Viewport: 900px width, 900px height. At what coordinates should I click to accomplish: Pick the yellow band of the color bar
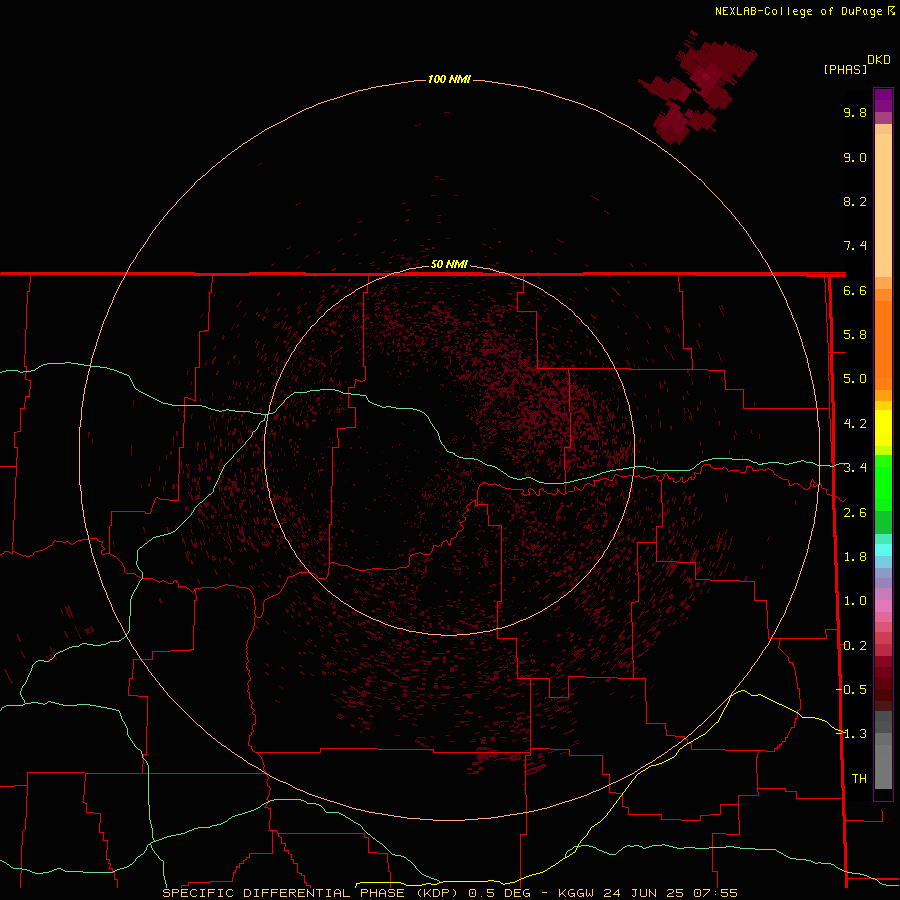click(x=883, y=428)
